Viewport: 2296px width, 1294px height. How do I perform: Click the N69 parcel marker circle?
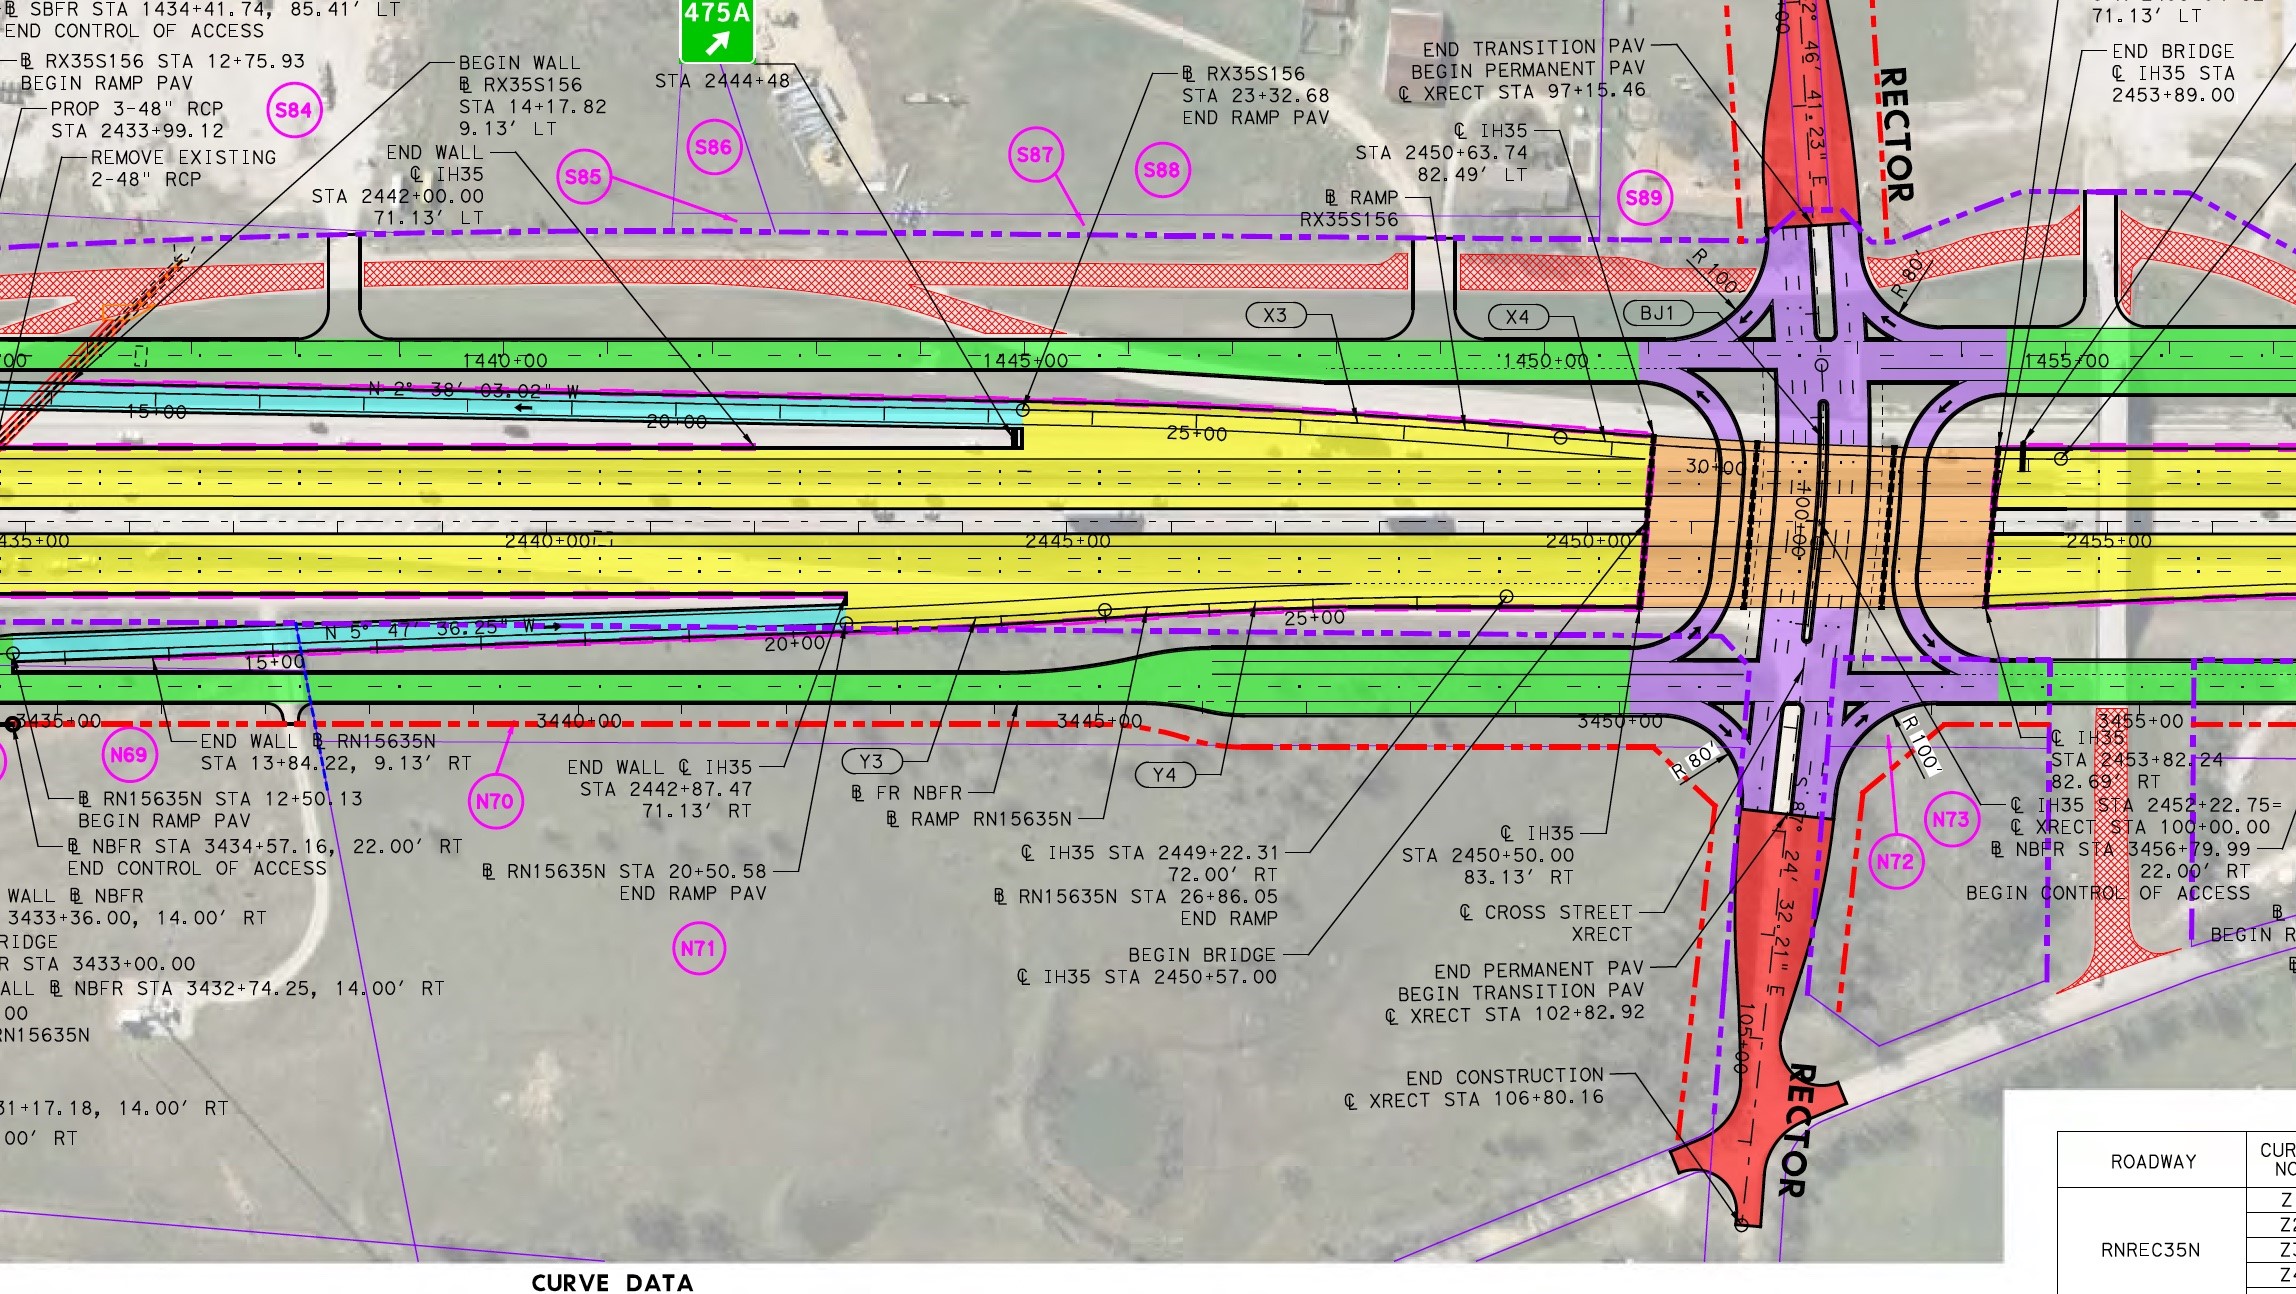click(129, 755)
